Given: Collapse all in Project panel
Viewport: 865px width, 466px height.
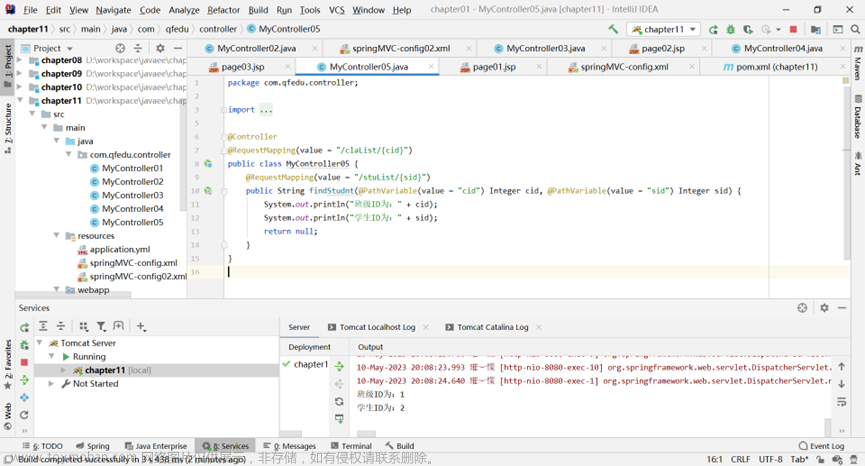Looking at the screenshot, I should [x=138, y=48].
